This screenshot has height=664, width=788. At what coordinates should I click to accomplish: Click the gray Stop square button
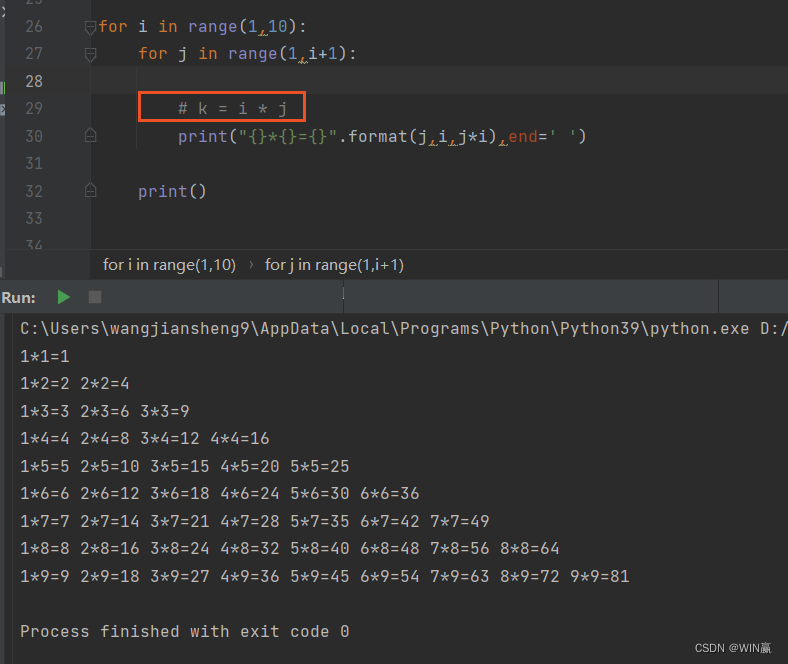[95, 297]
